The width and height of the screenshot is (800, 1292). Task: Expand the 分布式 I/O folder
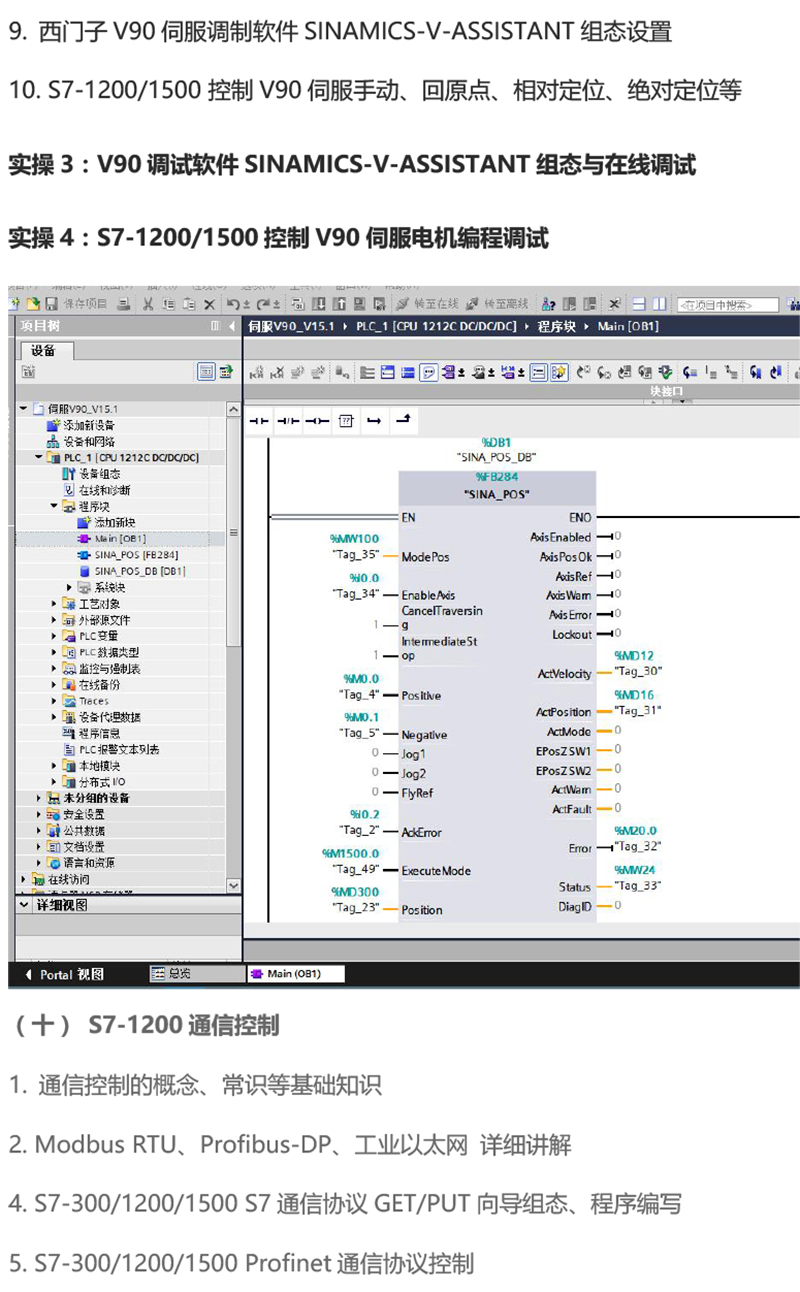coord(55,781)
